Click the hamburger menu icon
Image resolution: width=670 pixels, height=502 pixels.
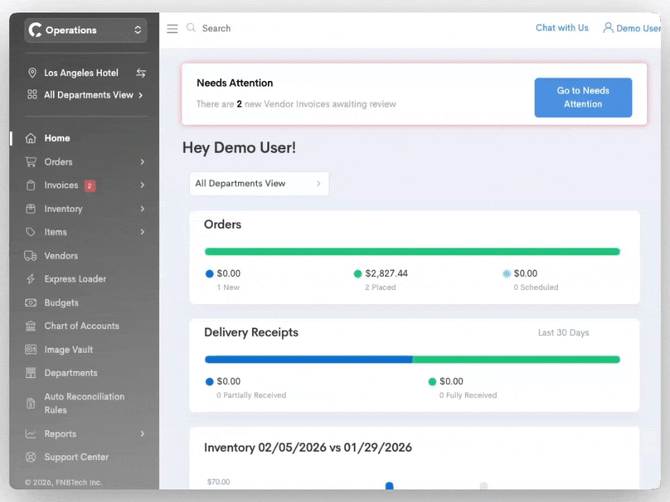[x=172, y=29]
